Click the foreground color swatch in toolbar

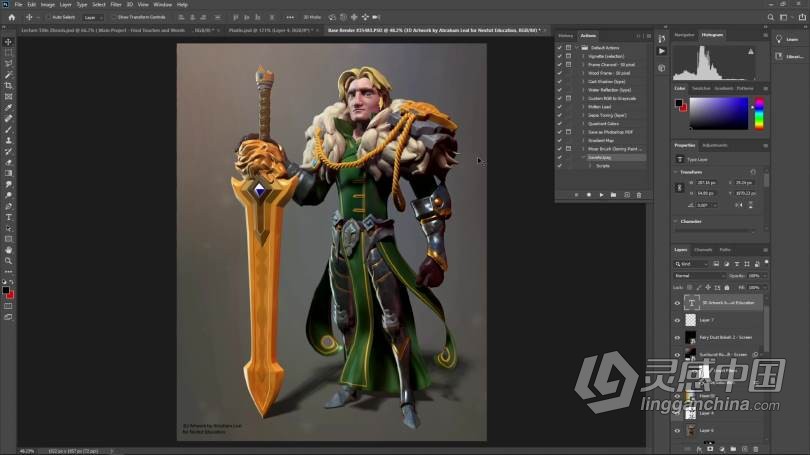[6, 290]
